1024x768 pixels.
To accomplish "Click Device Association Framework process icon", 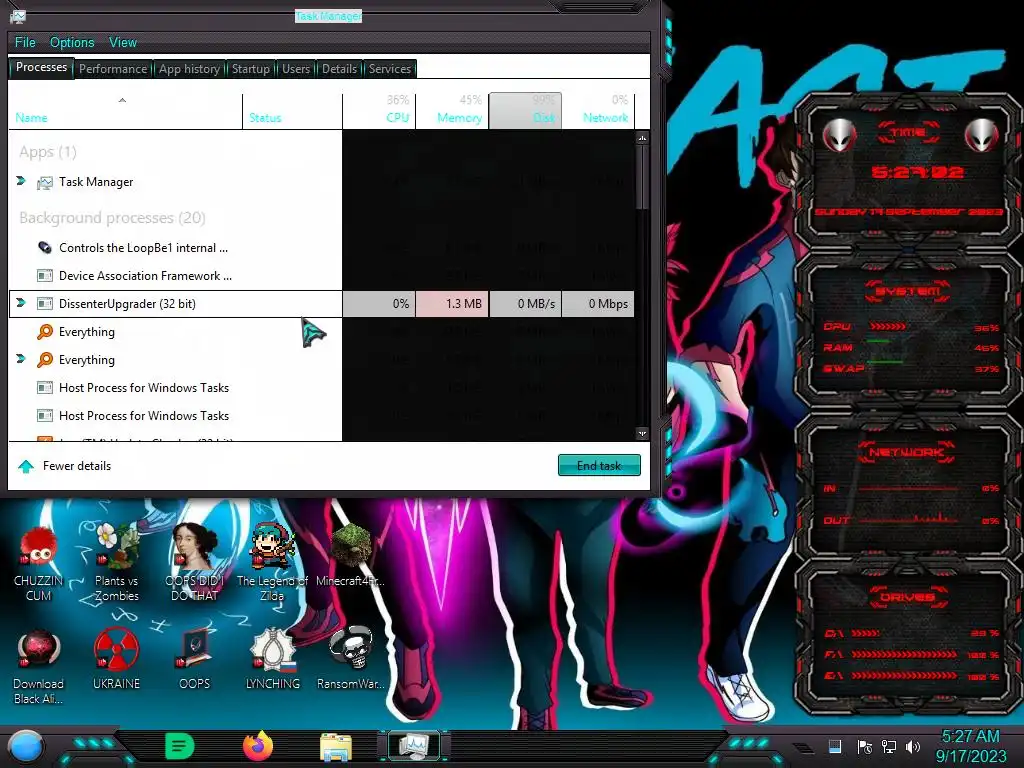I will pyautogui.click(x=45, y=276).
